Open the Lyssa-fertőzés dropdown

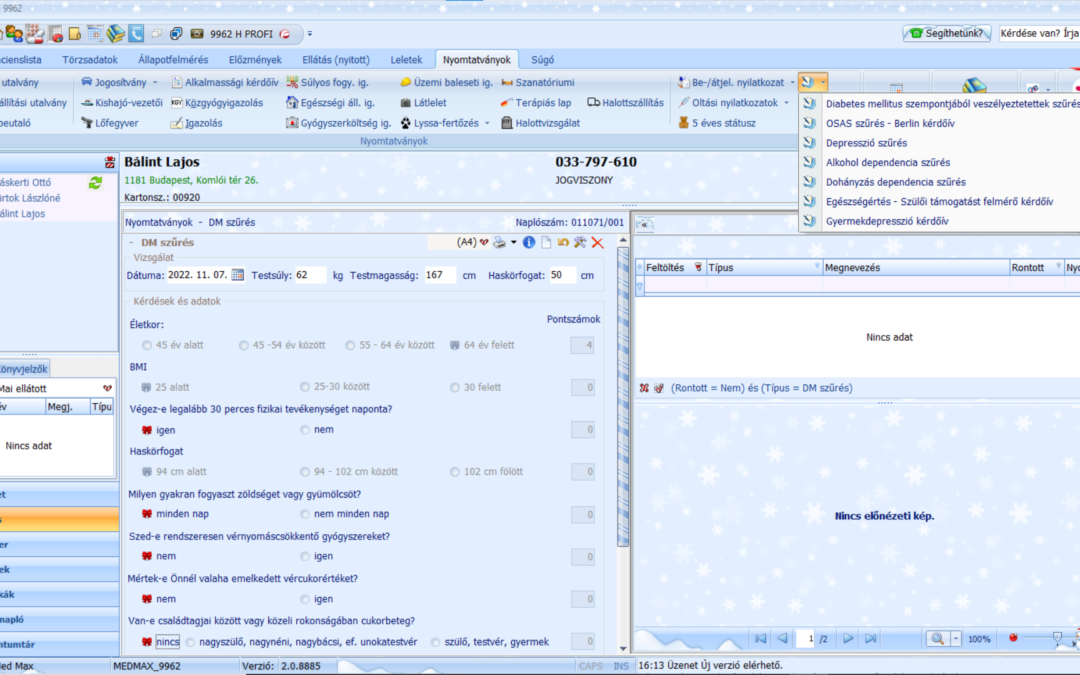(487, 123)
